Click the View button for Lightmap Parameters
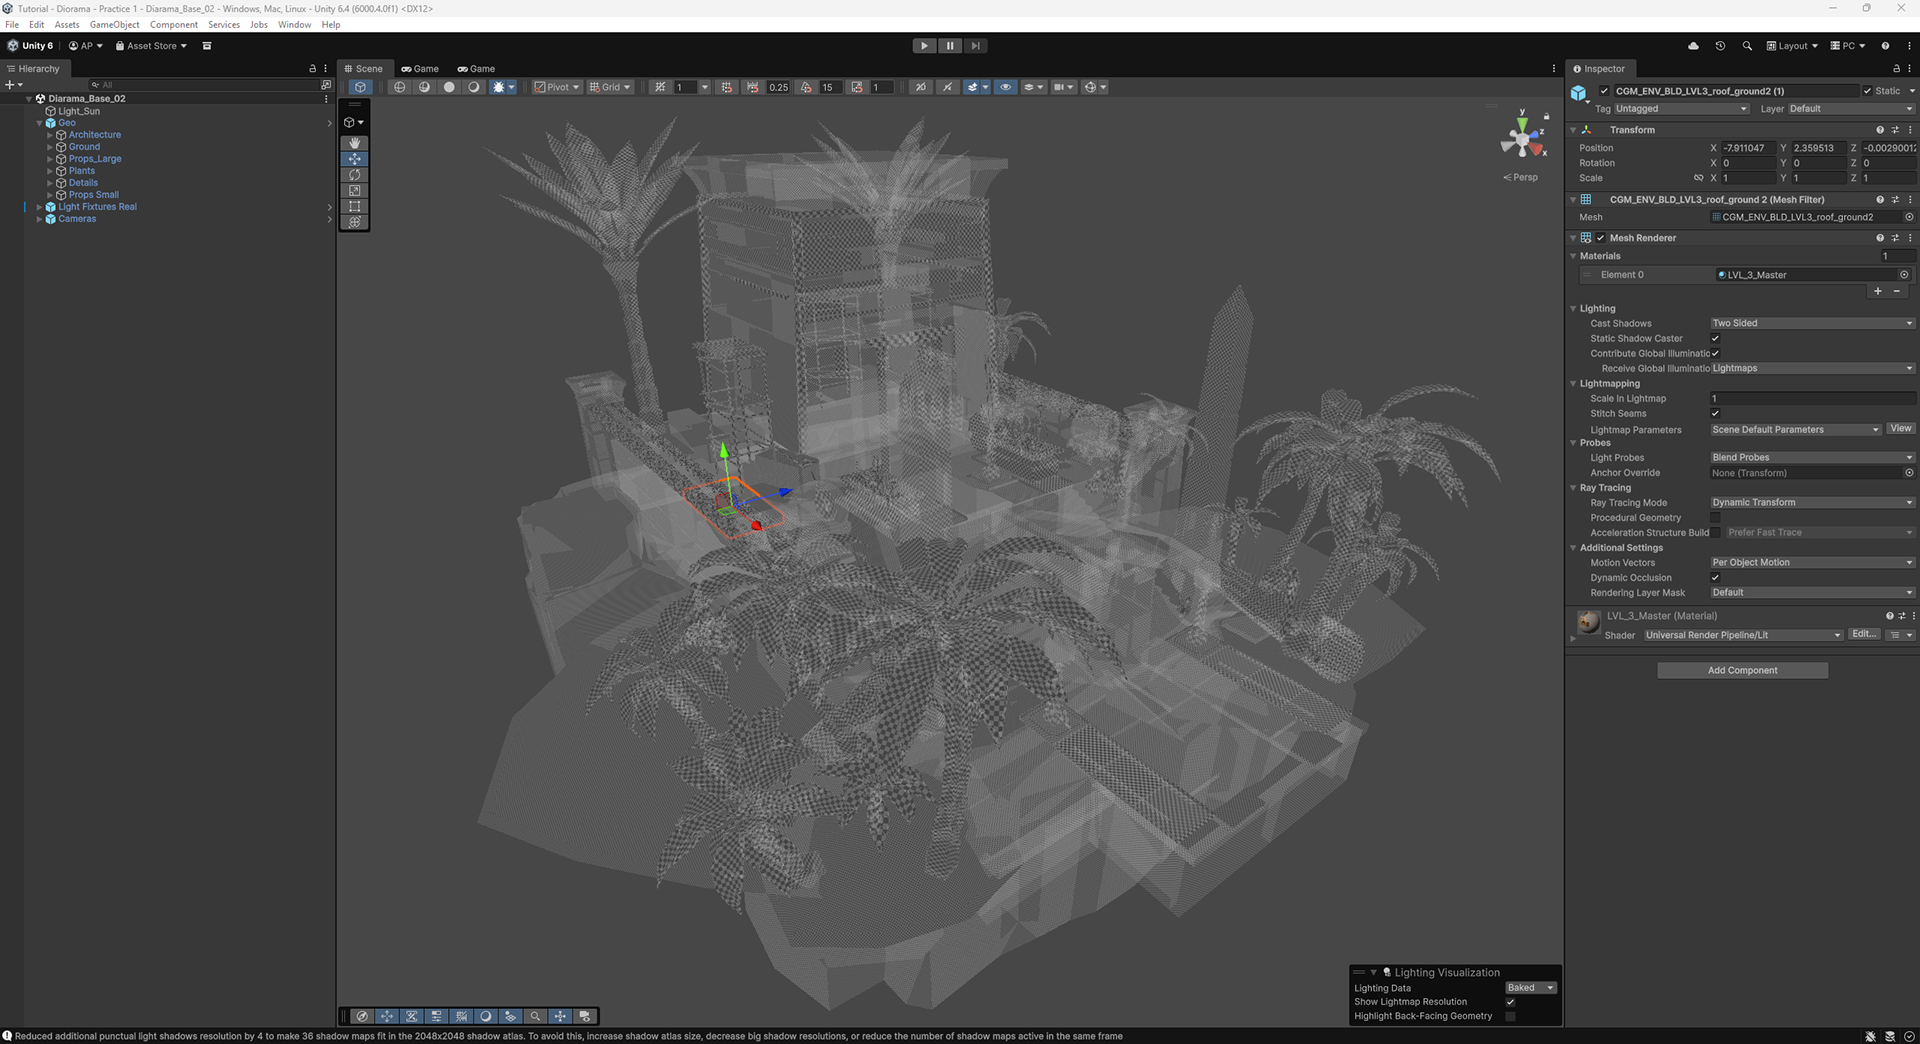The height and width of the screenshot is (1044, 1920). [x=1900, y=429]
